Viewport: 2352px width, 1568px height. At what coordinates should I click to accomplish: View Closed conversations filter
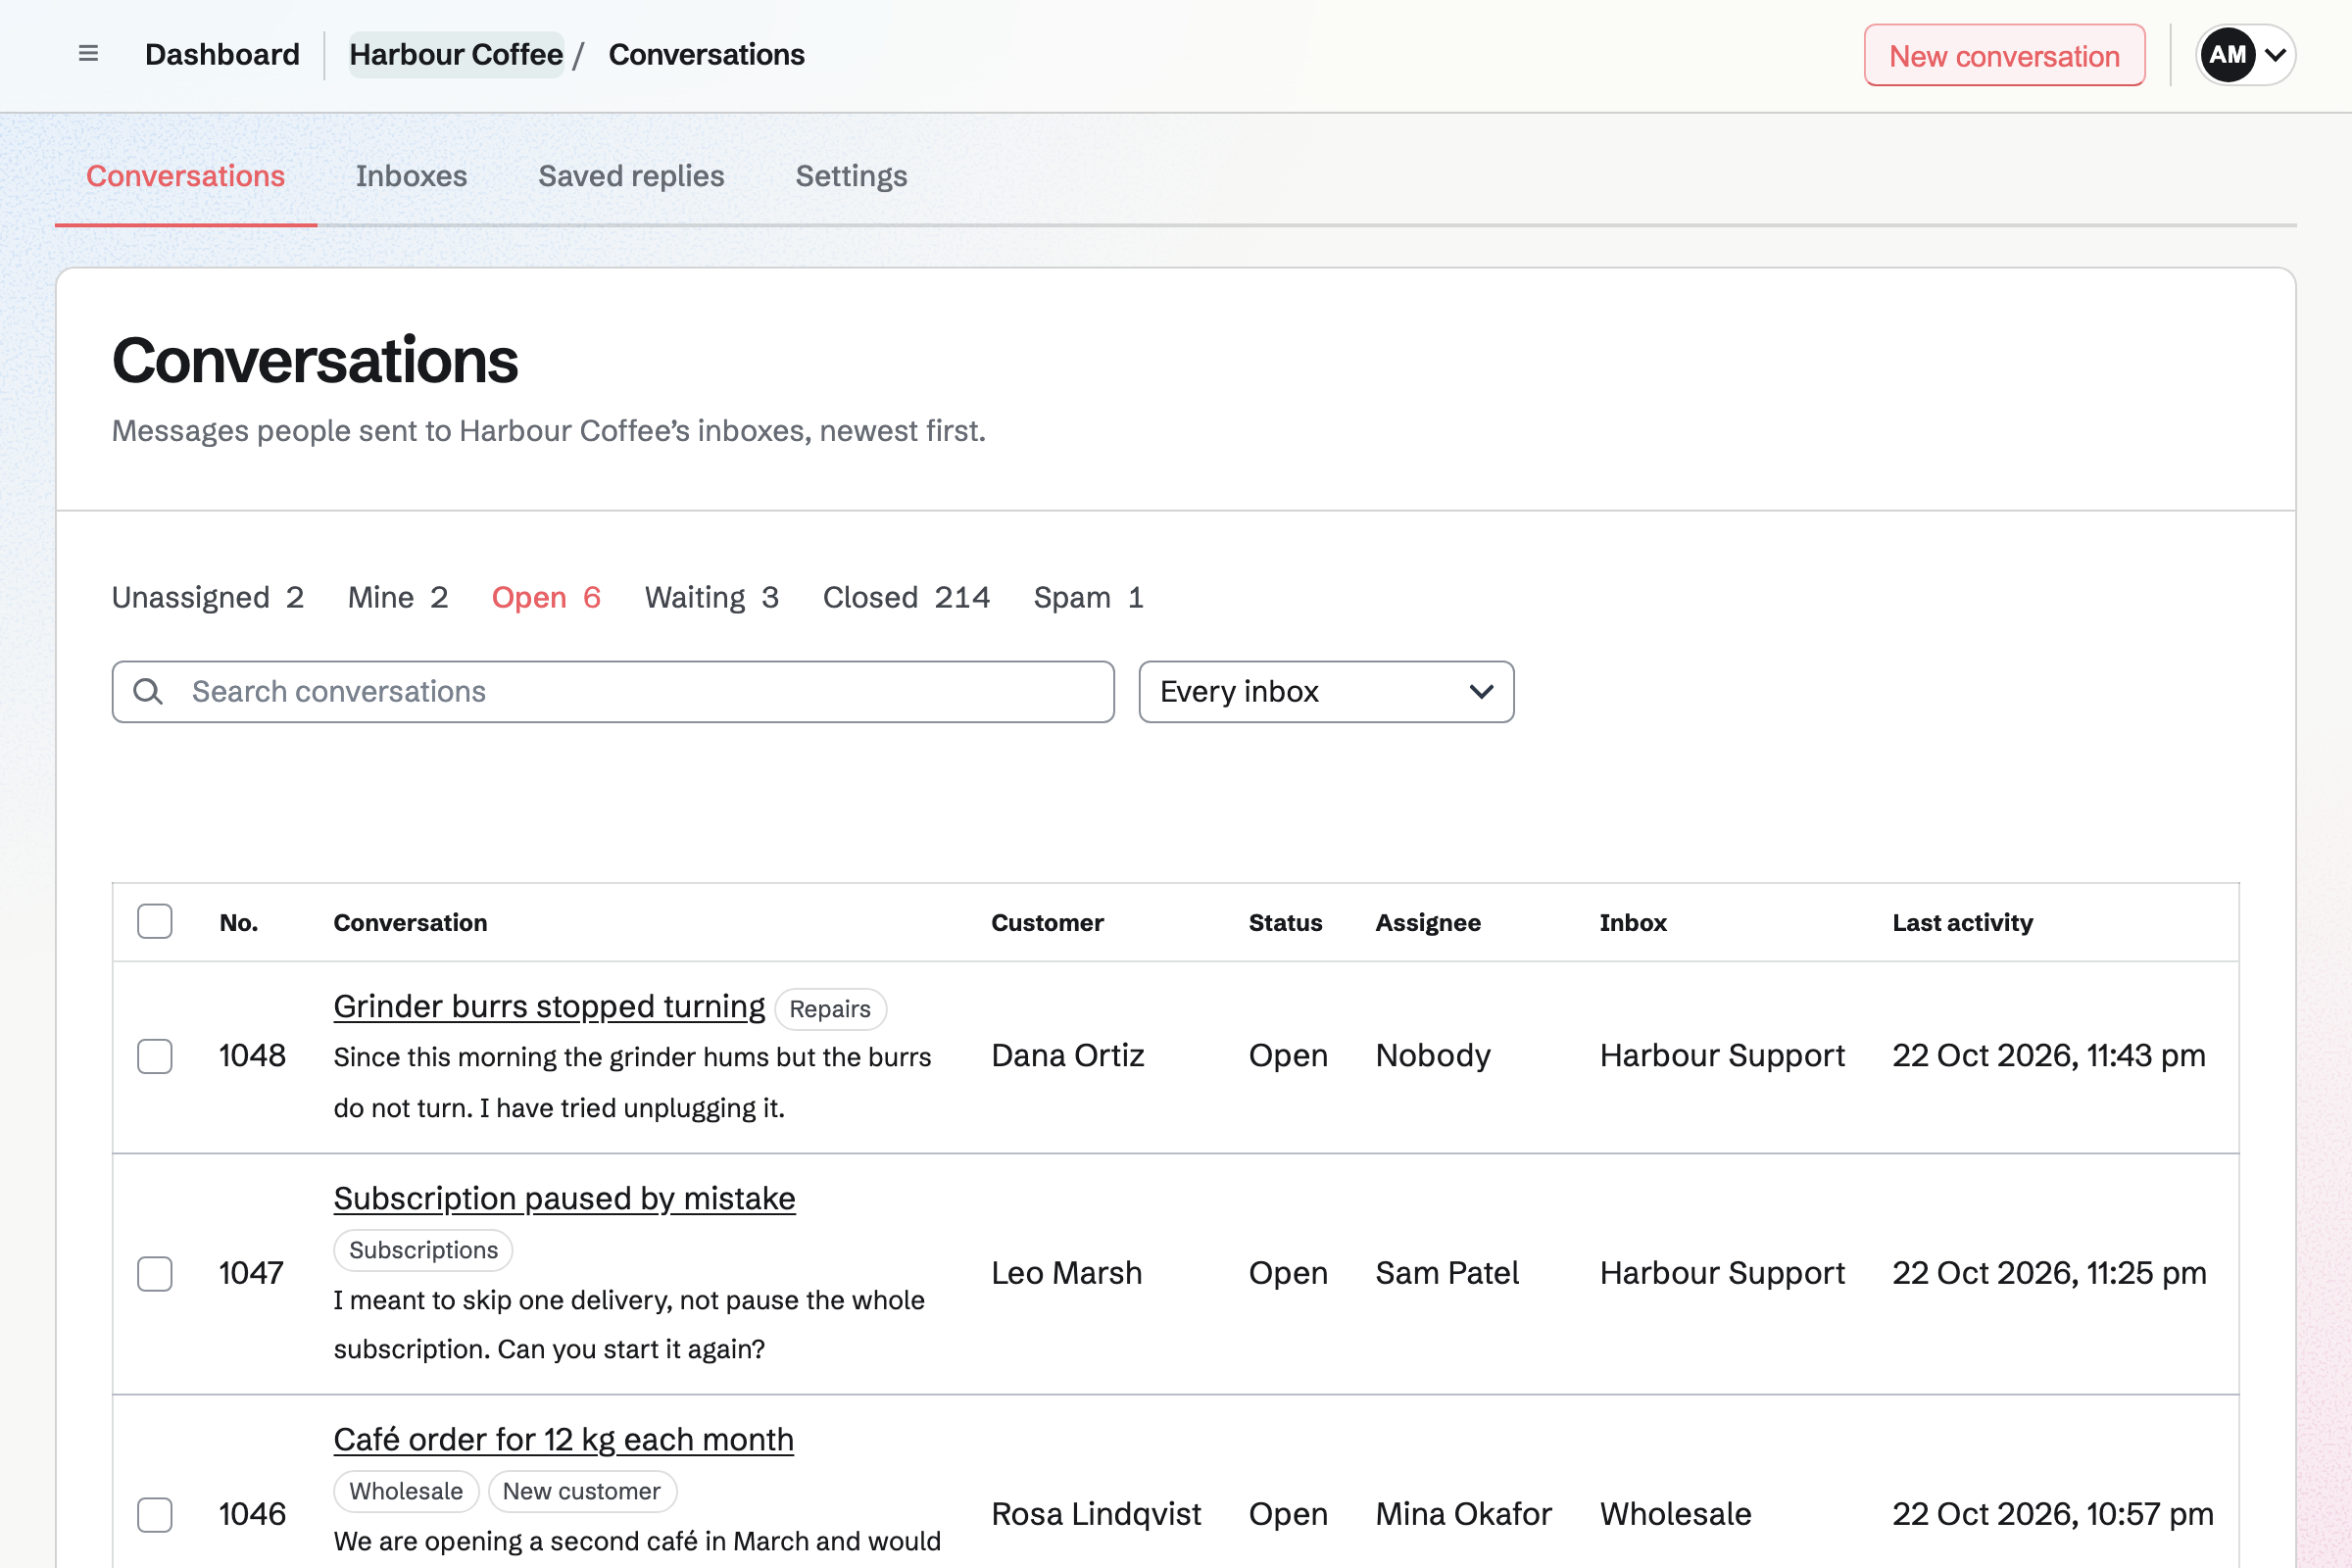click(906, 597)
